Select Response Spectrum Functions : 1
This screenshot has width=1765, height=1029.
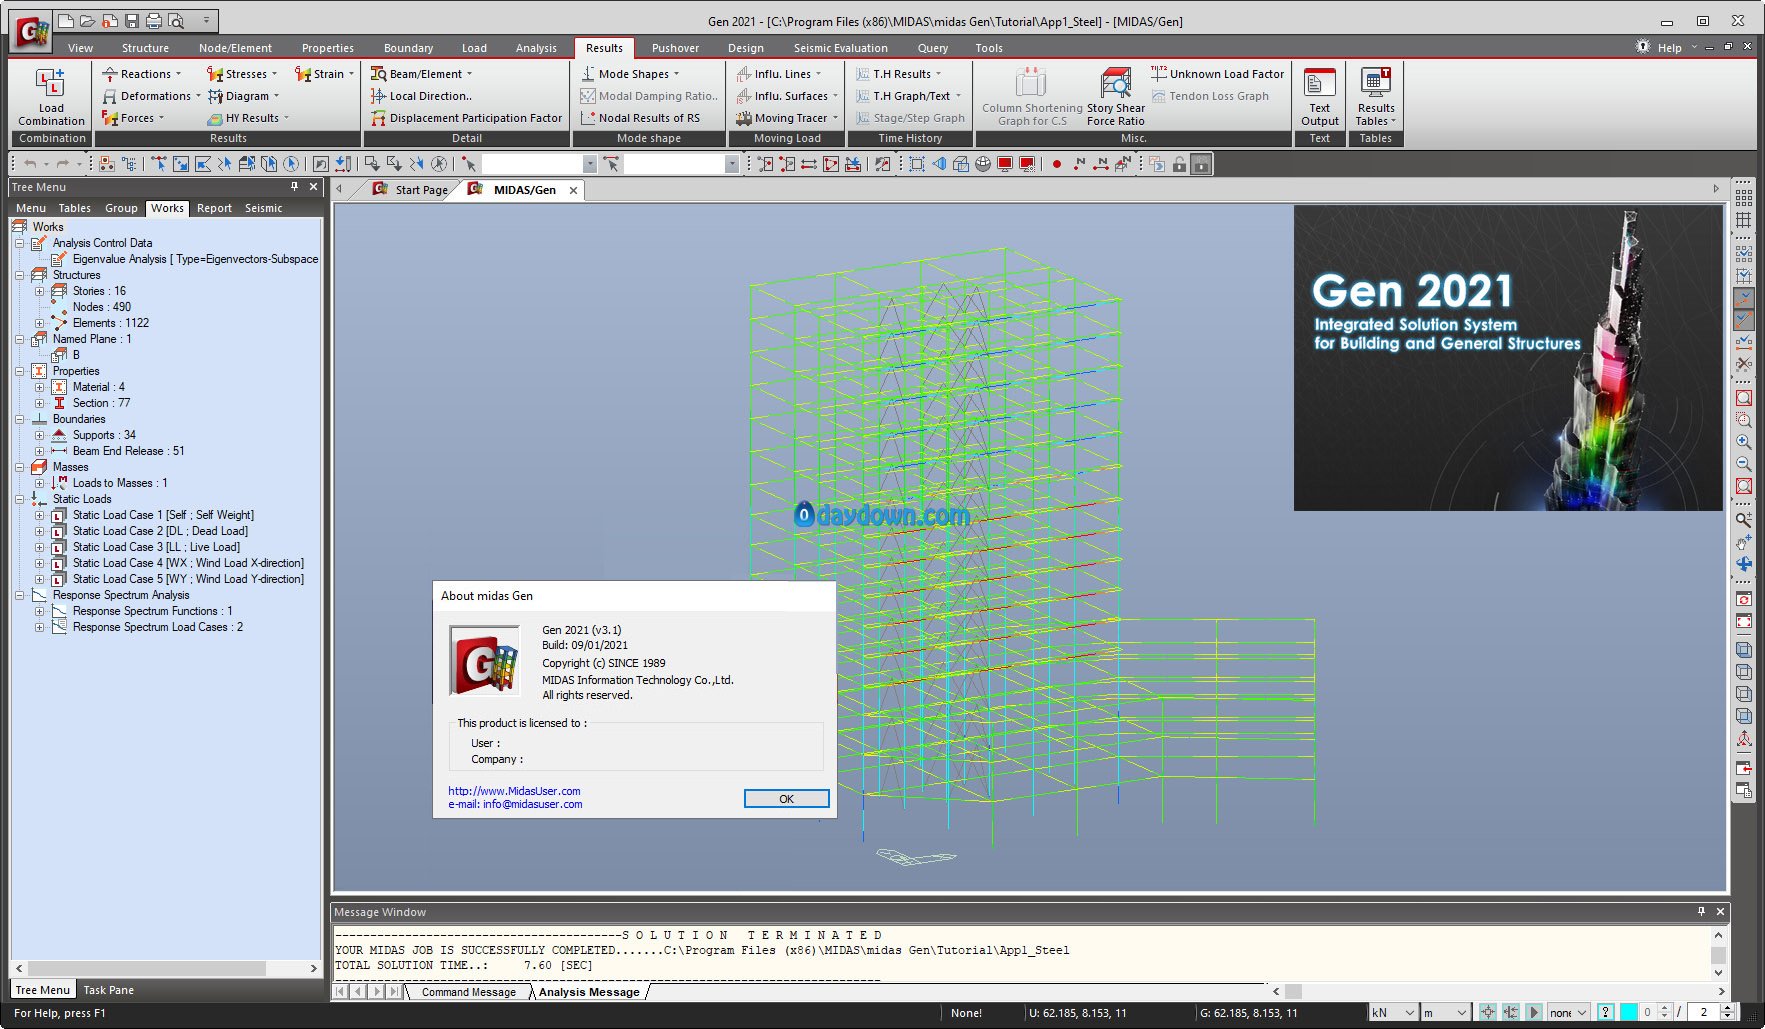point(152,611)
